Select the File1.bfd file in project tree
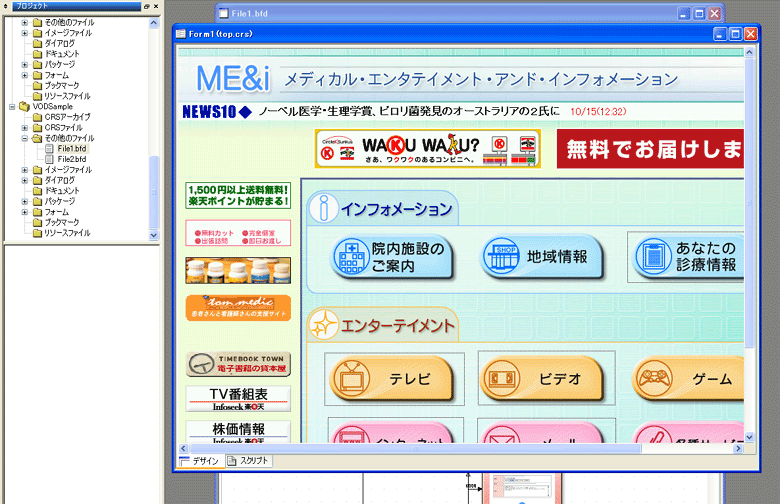780x504 pixels. pyautogui.click(x=72, y=148)
